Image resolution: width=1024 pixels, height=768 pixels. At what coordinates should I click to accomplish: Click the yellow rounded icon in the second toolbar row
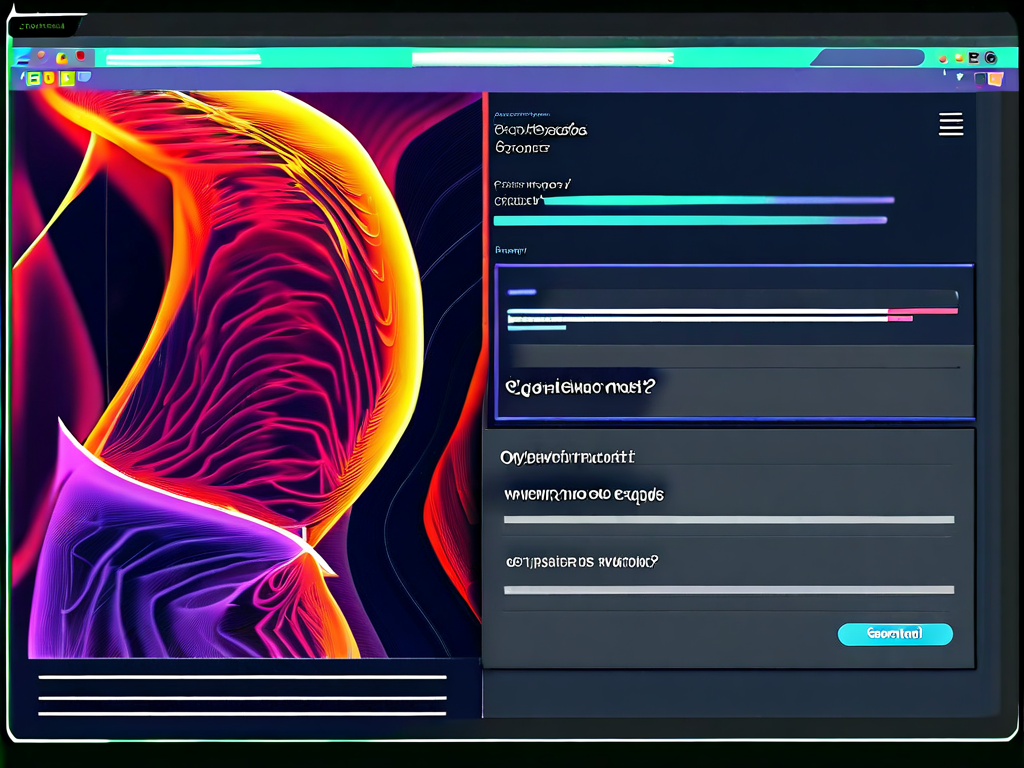[x=49, y=79]
